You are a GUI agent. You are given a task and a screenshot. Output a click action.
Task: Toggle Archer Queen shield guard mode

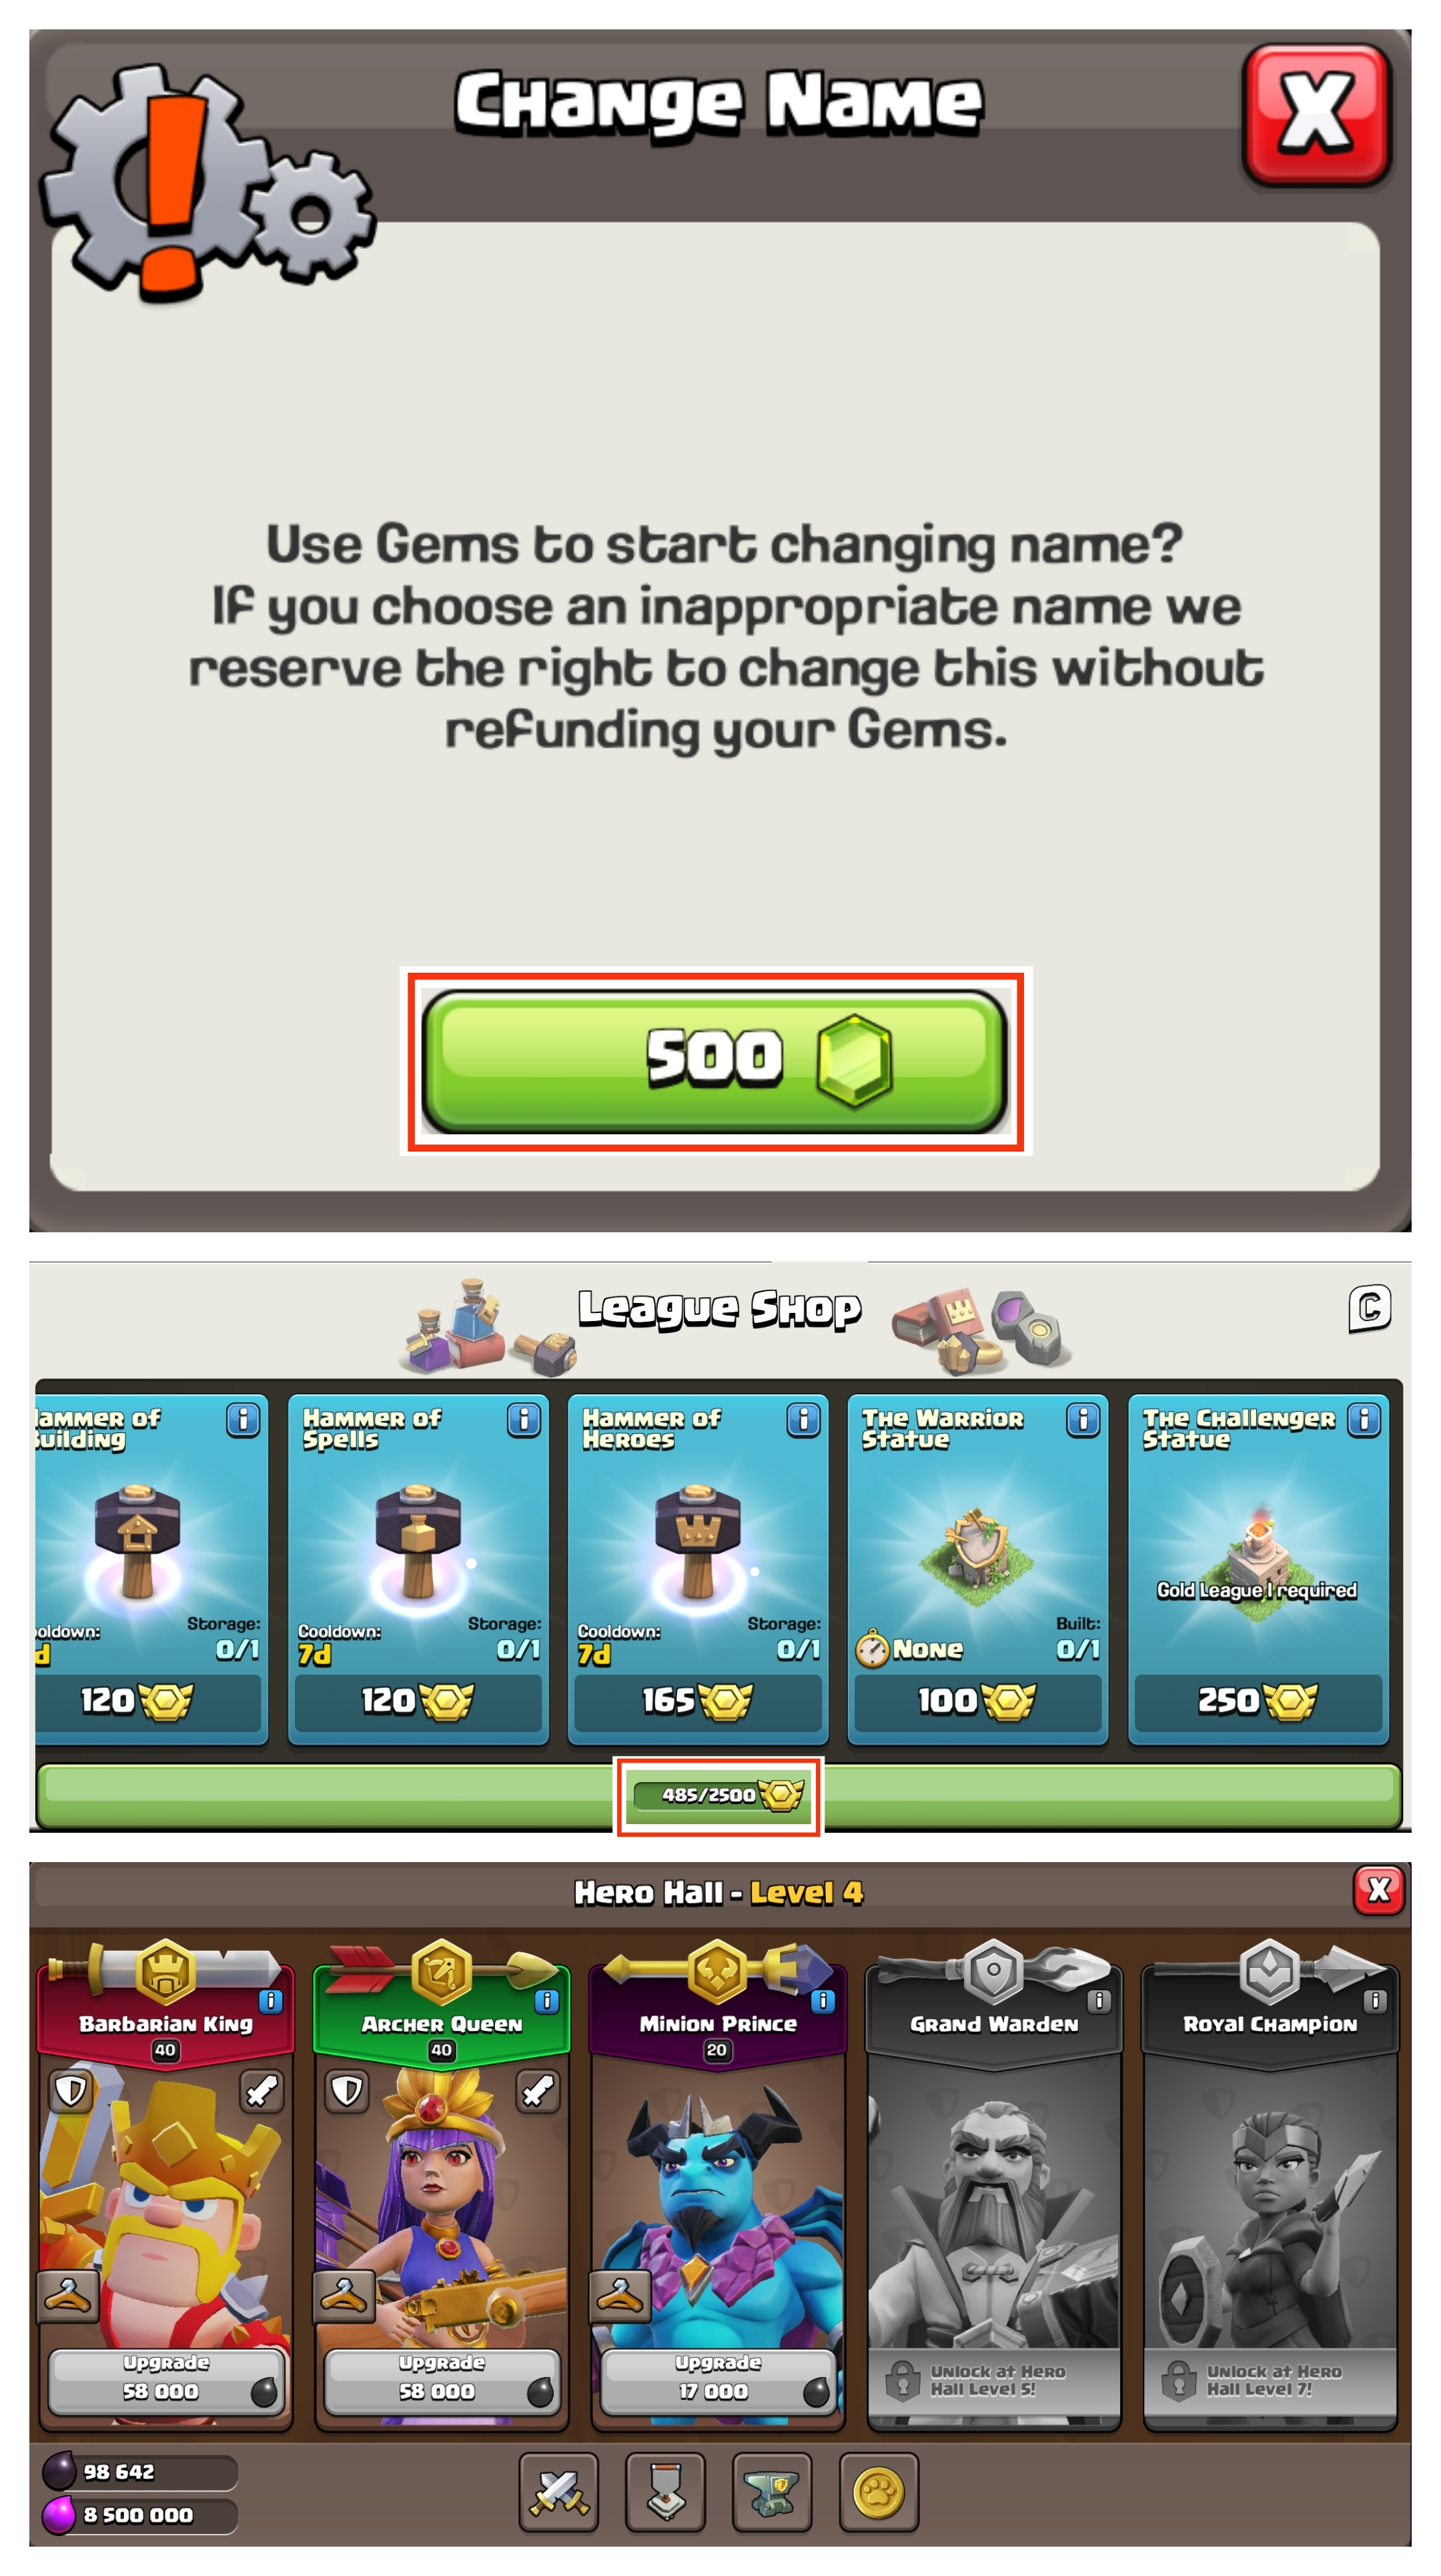pos(347,2089)
